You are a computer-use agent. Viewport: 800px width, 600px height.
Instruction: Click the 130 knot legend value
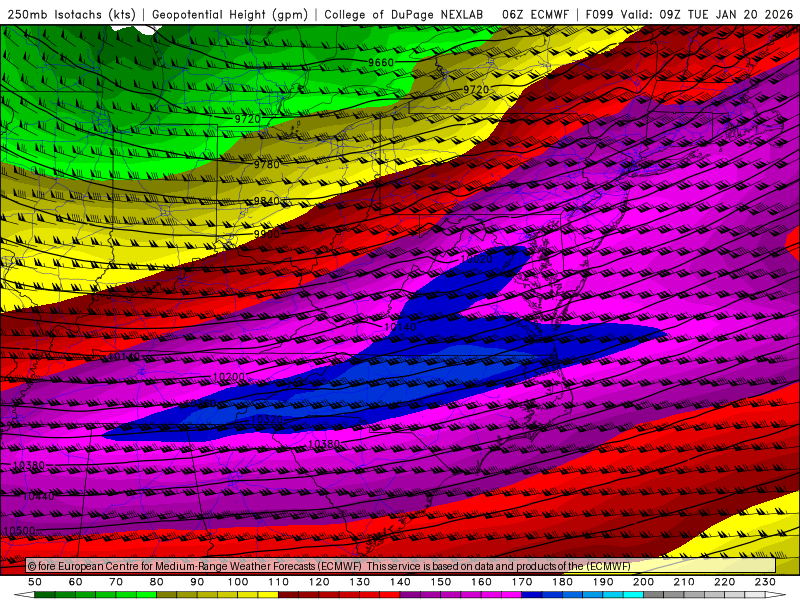pos(360,582)
